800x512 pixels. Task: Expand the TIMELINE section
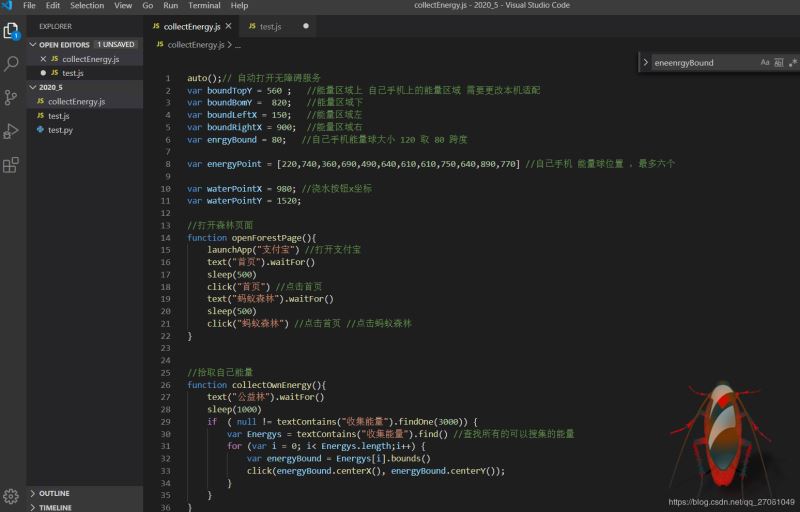pos(55,507)
